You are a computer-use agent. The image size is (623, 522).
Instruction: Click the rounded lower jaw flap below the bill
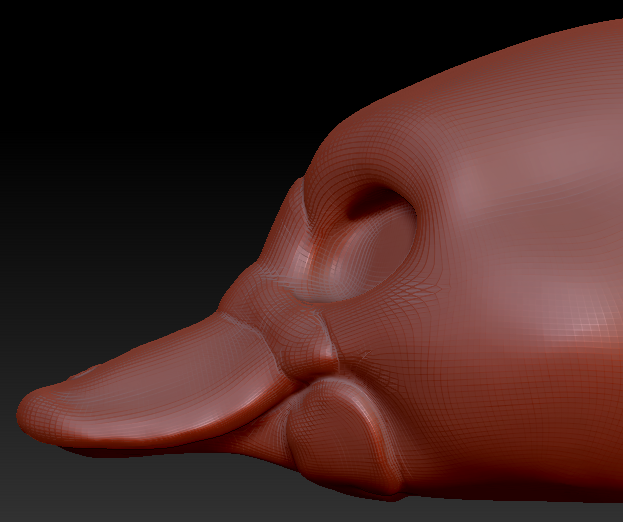click(344, 433)
